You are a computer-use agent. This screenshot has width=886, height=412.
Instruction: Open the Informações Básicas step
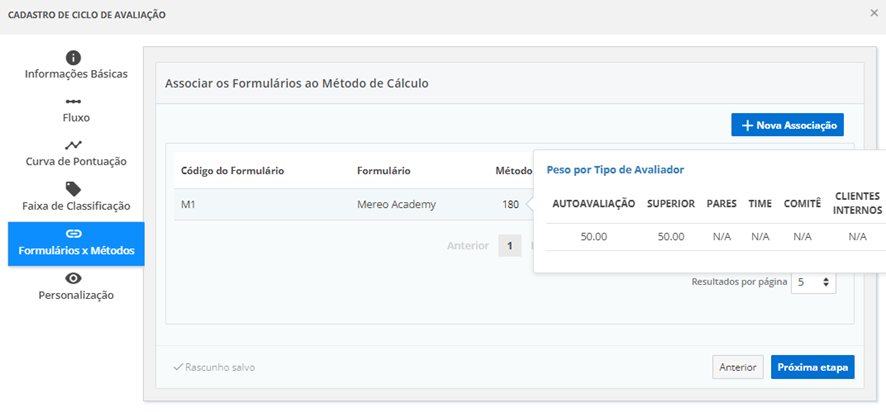[76, 74]
